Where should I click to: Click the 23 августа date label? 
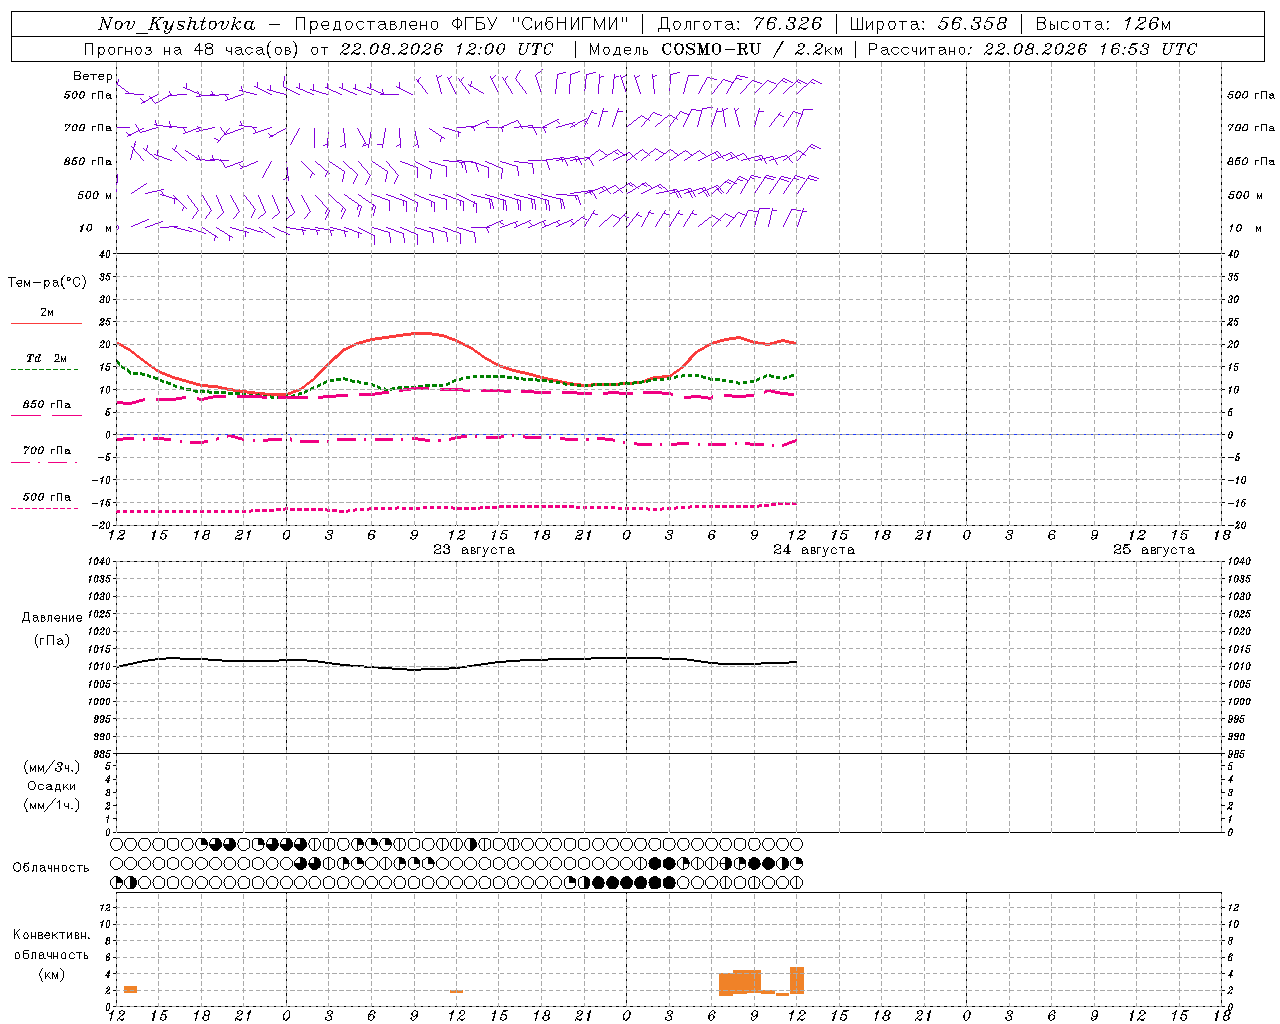click(473, 550)
